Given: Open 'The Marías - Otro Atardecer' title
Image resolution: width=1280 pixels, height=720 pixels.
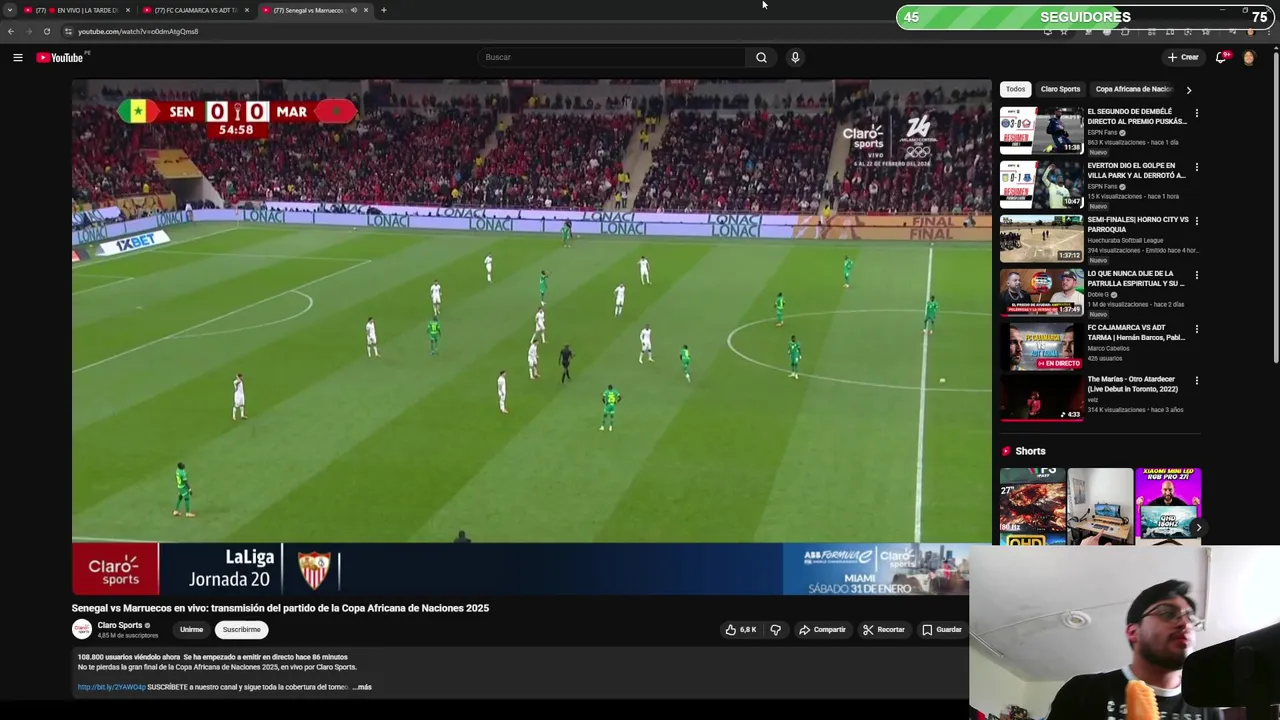Looking at the screenshot, I should click(x=1133, y=384).
